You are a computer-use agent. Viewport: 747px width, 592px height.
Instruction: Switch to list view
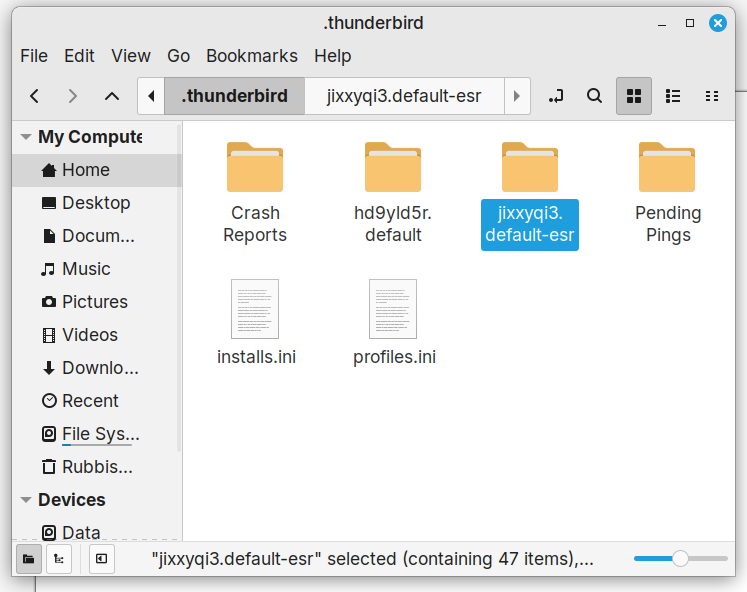[x=673, y=96]
